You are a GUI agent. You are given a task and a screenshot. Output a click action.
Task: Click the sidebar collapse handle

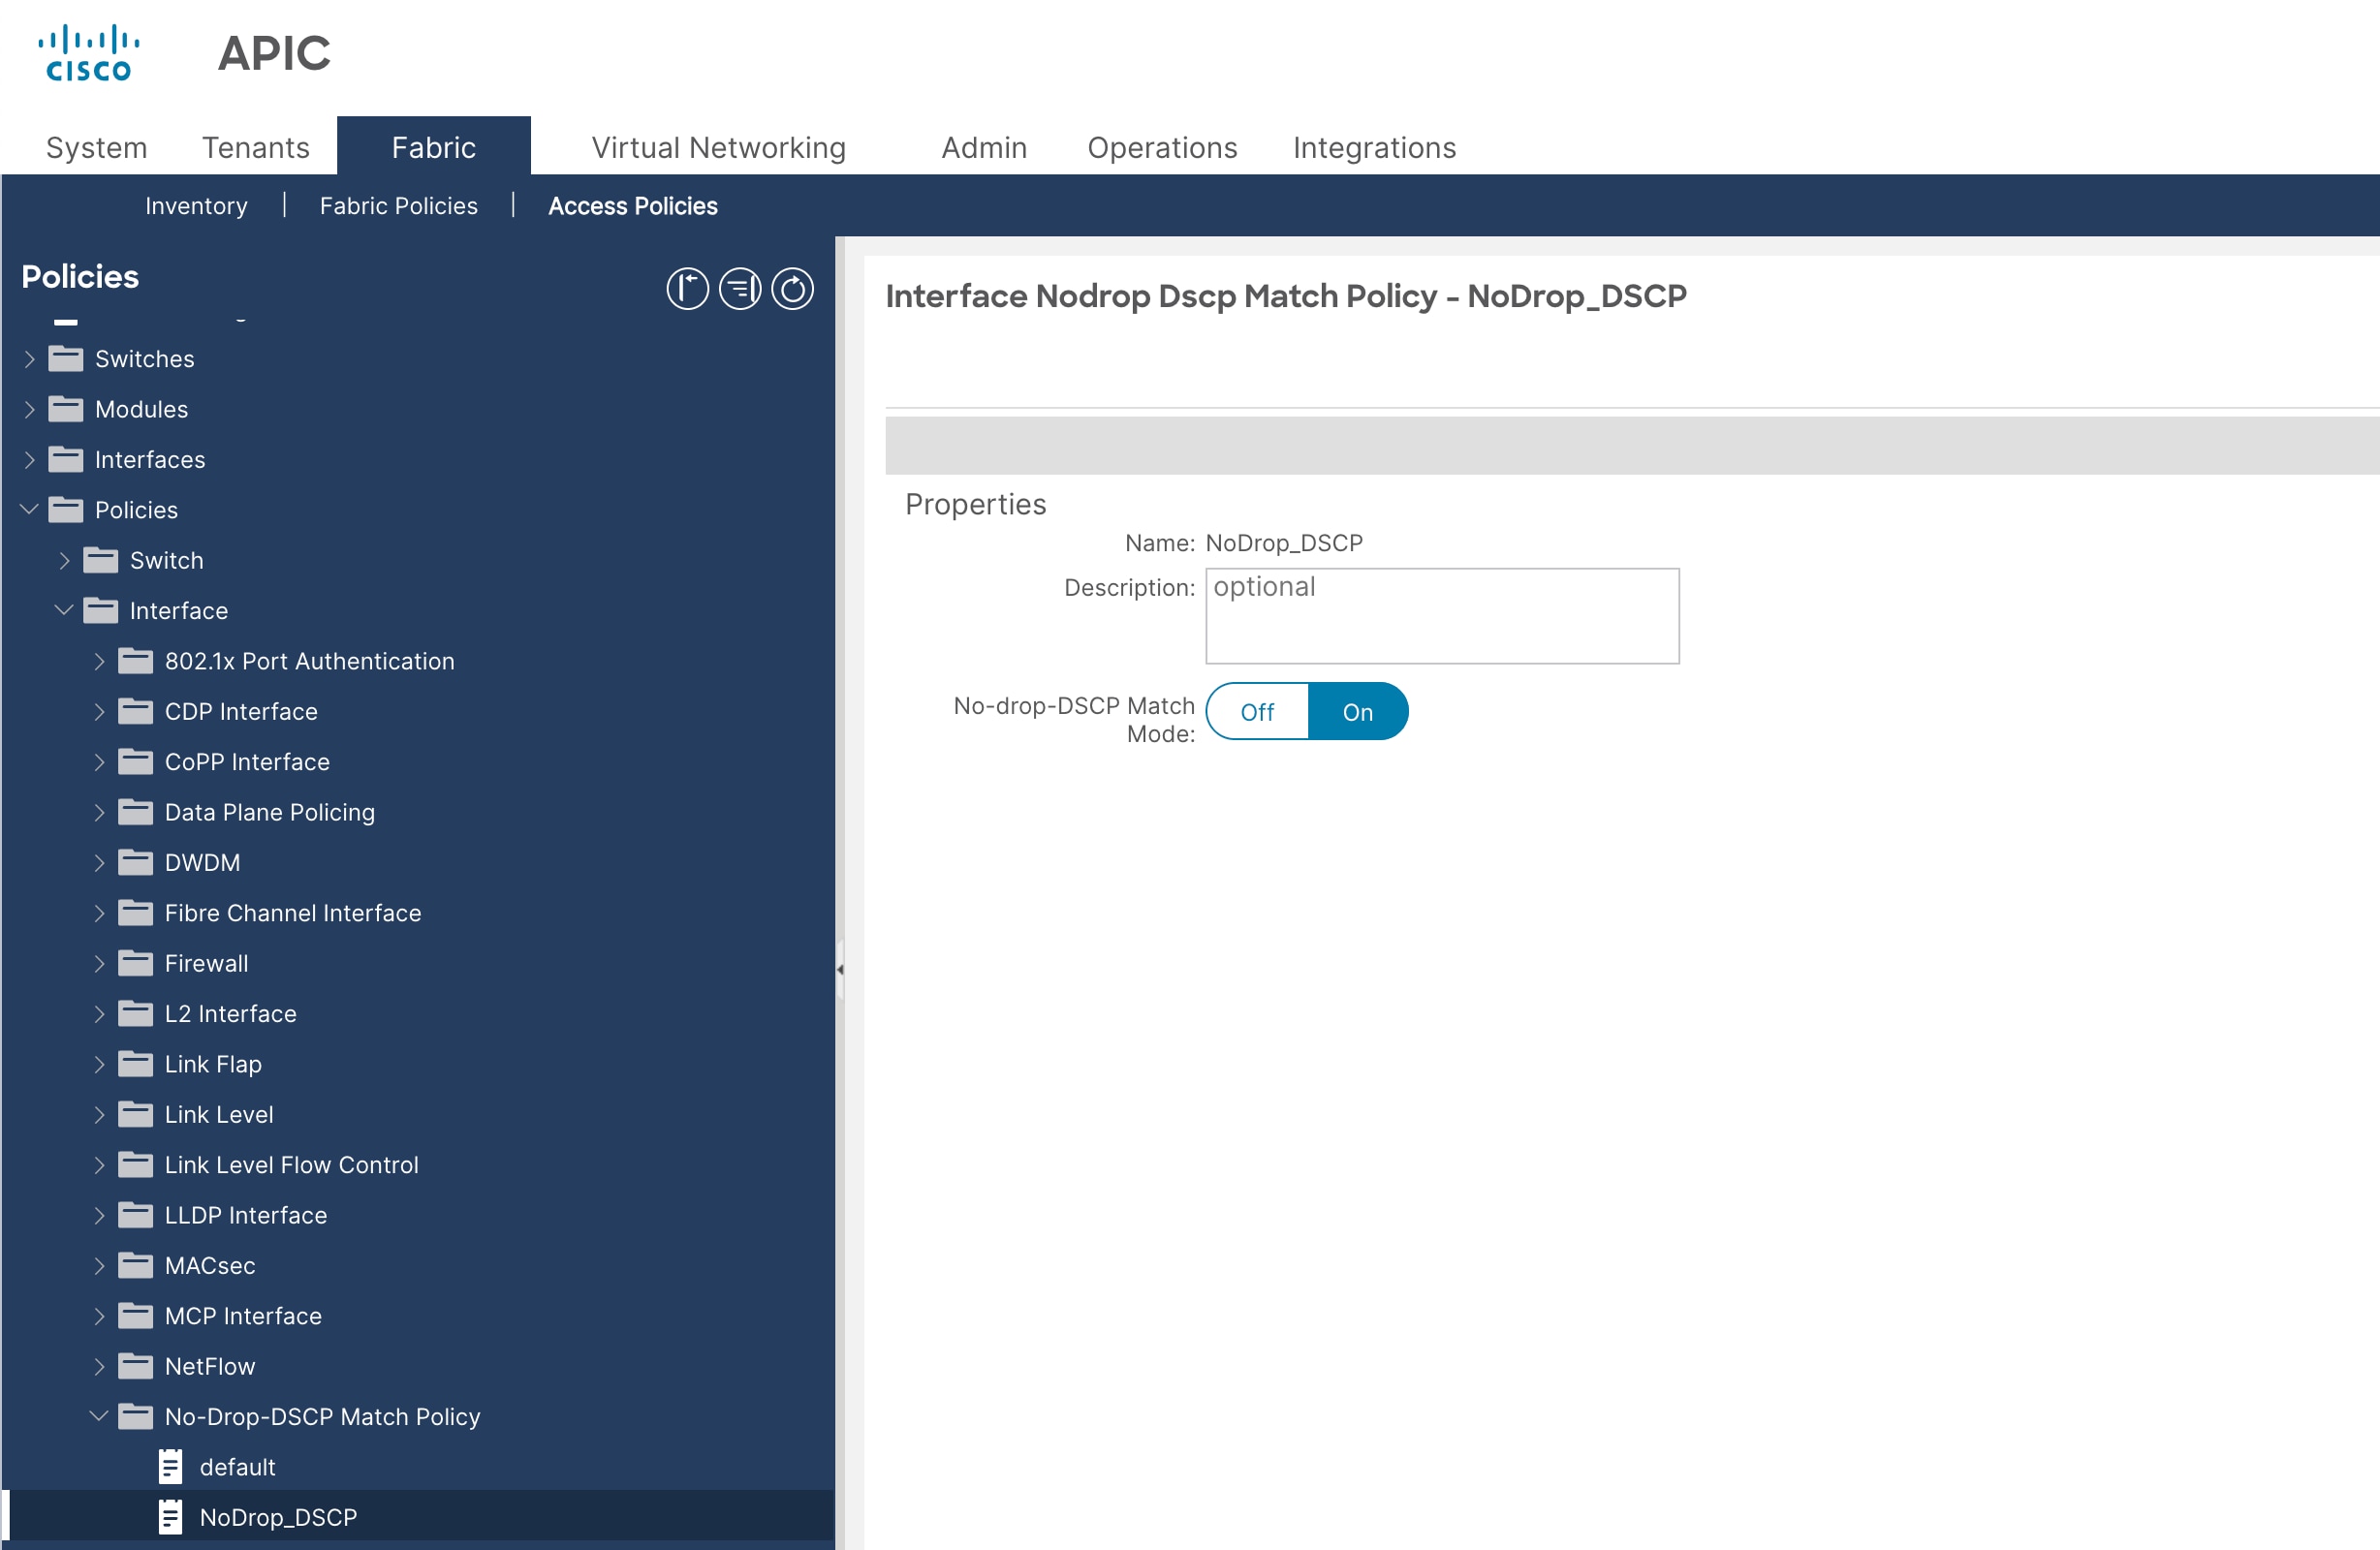tap(840, 968)
